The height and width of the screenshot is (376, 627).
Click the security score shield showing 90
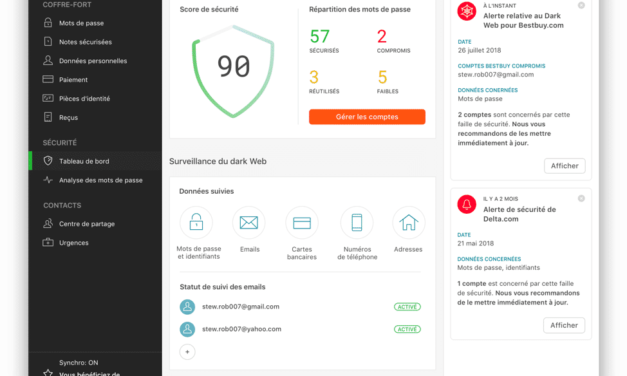(x=233, y=71)
